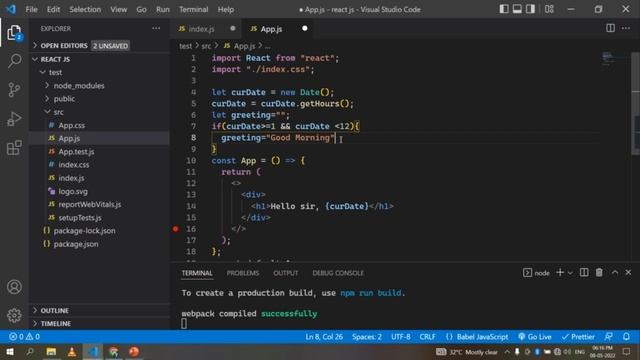The width and height of the screenshot is (640, 360).
Task: Expand the node_modules folder
Action: coord(99,85)
